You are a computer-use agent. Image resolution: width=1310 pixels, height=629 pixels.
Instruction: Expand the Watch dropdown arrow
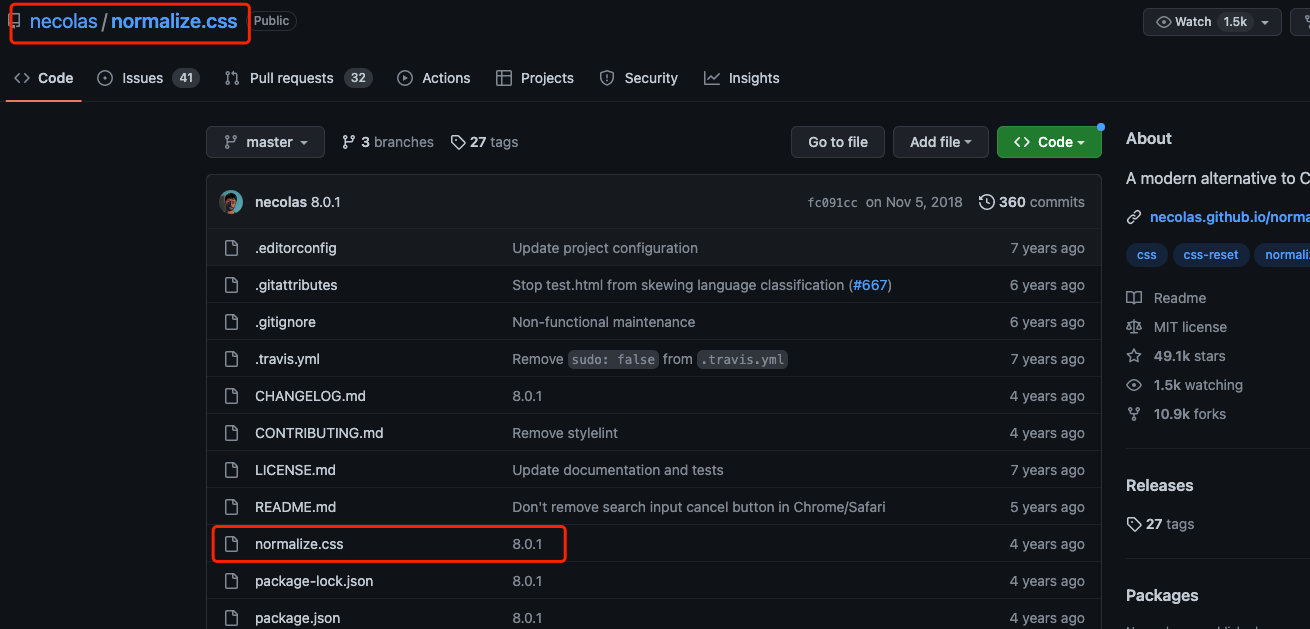(x=1265, y=22)
